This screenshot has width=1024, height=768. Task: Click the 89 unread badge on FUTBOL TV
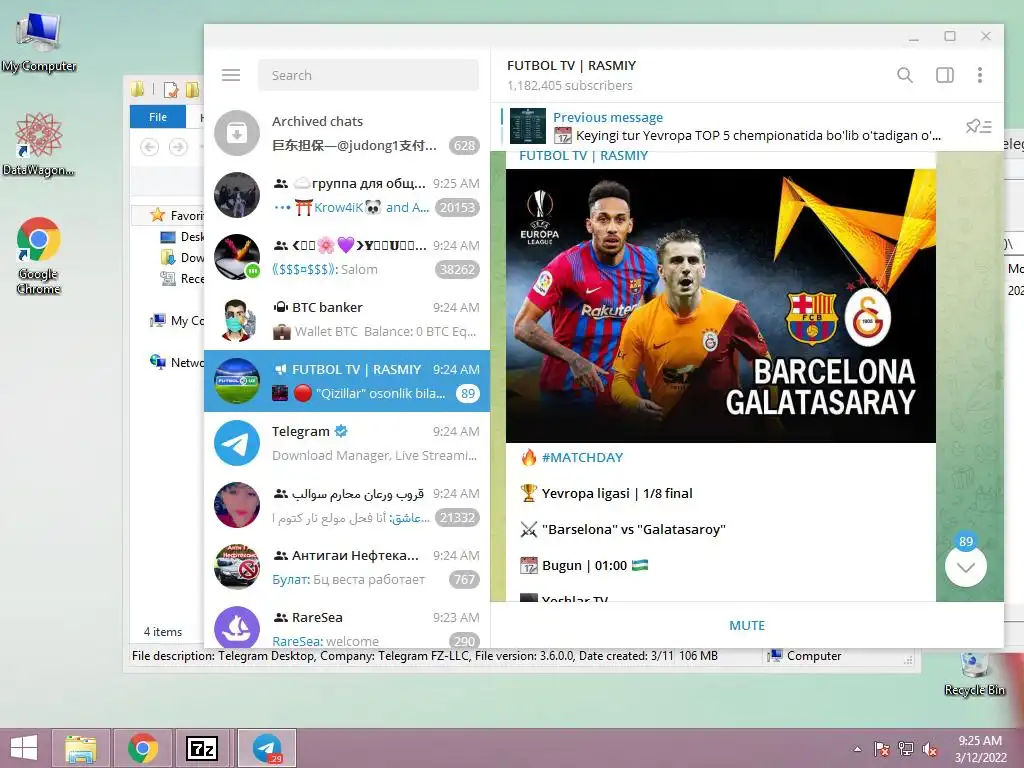tap(468, 394)
